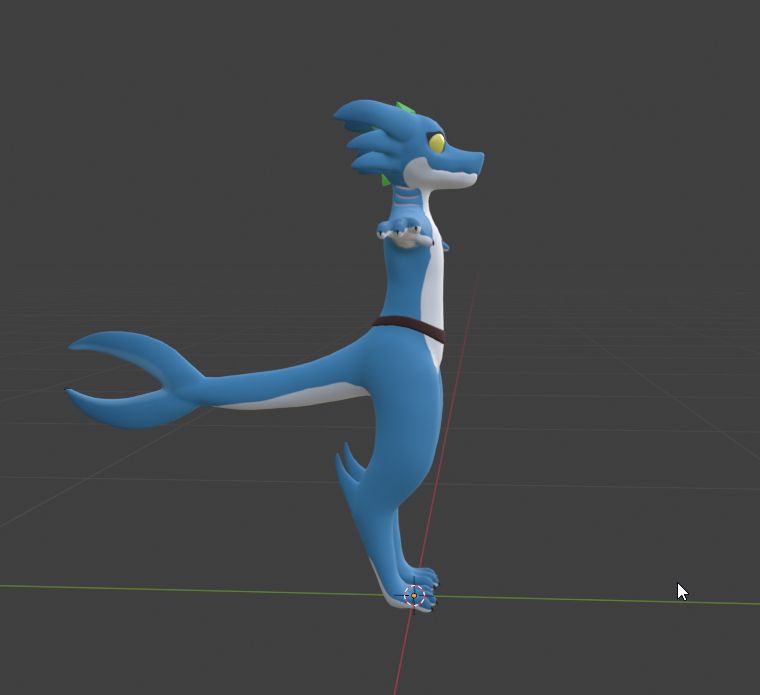Click the orange object origin dot at the feet

coord(414,596)
